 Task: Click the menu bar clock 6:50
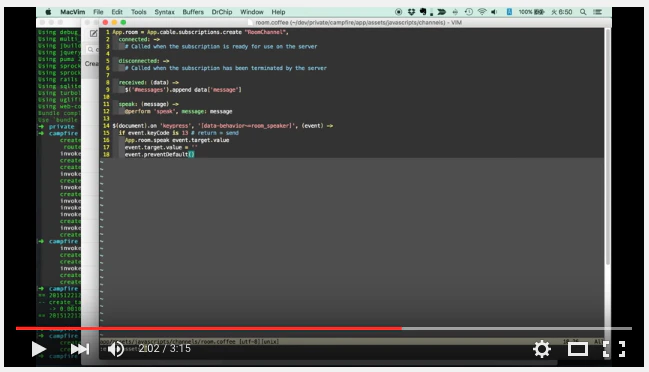coord(561,12)
